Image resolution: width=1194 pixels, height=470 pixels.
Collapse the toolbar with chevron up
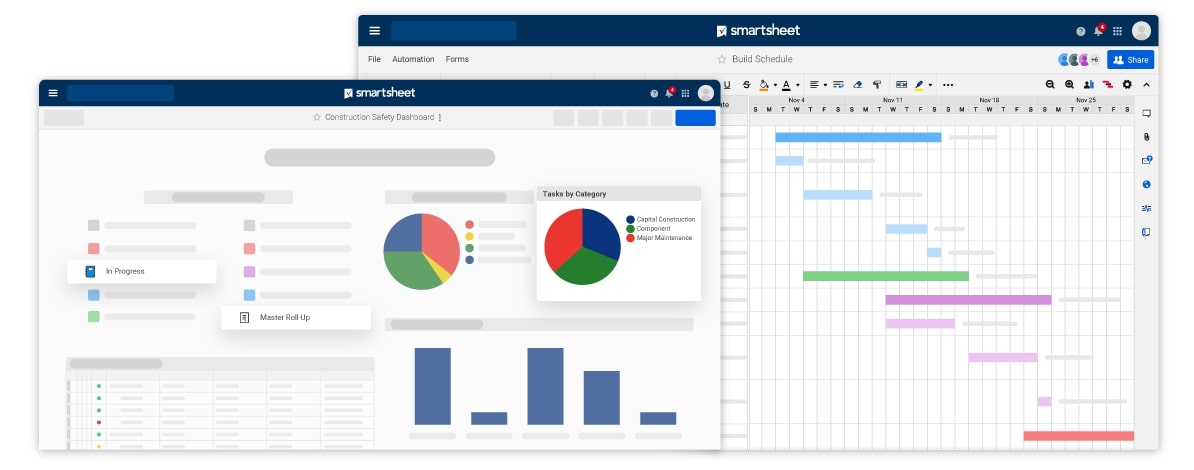click(x=1146, y=85)
